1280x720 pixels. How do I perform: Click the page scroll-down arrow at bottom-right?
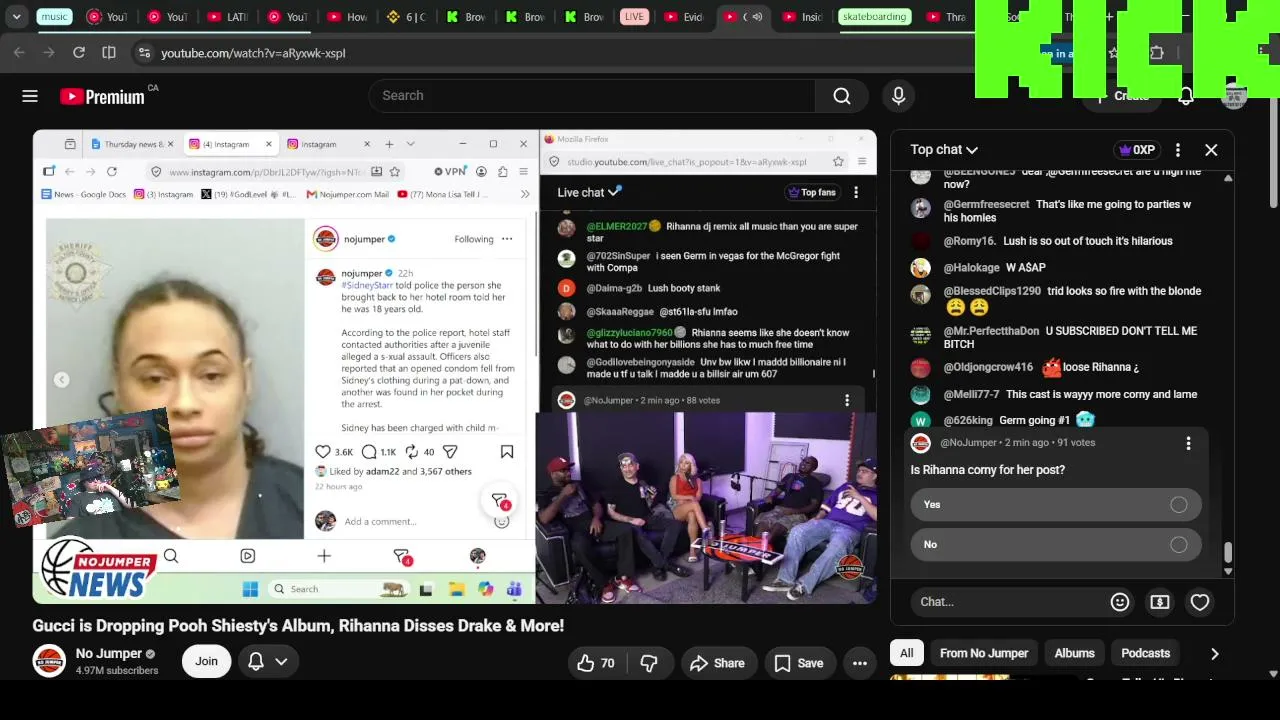1273,673
